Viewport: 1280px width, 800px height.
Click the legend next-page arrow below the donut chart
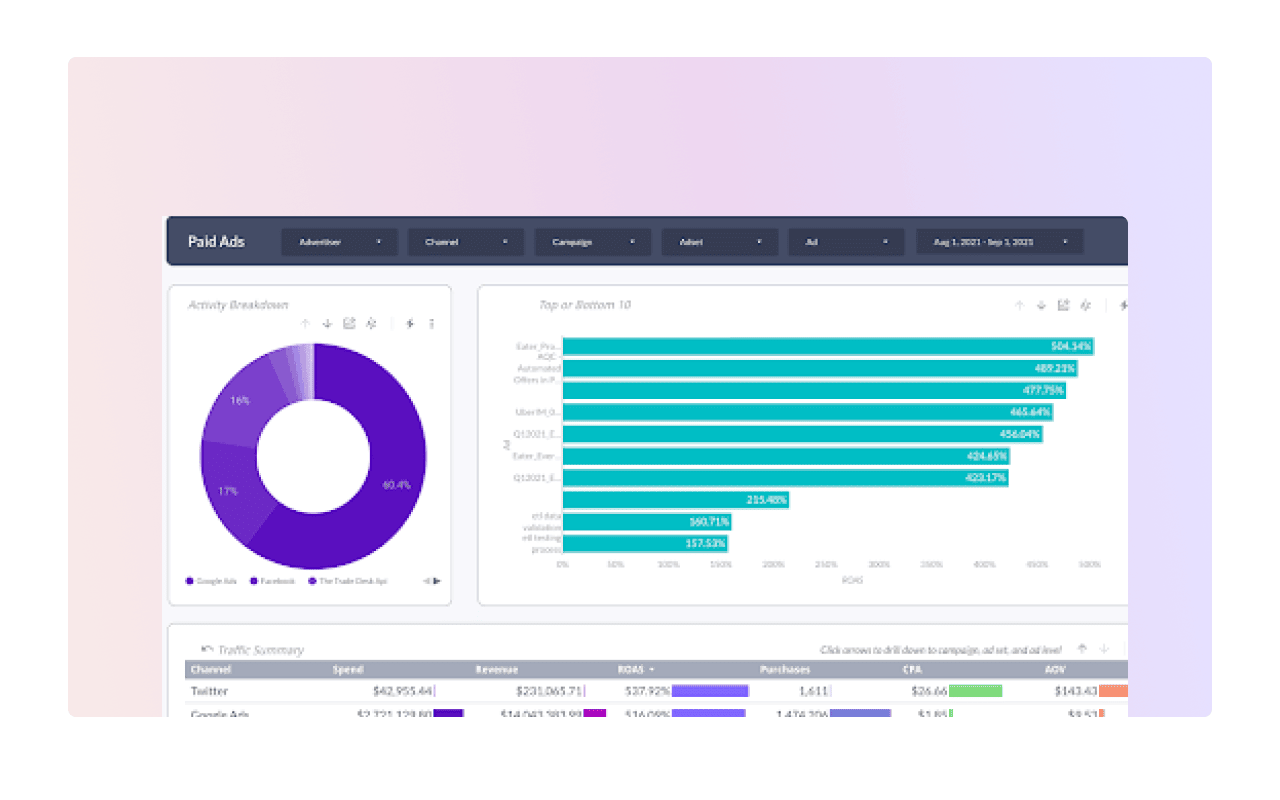[435, 580]
